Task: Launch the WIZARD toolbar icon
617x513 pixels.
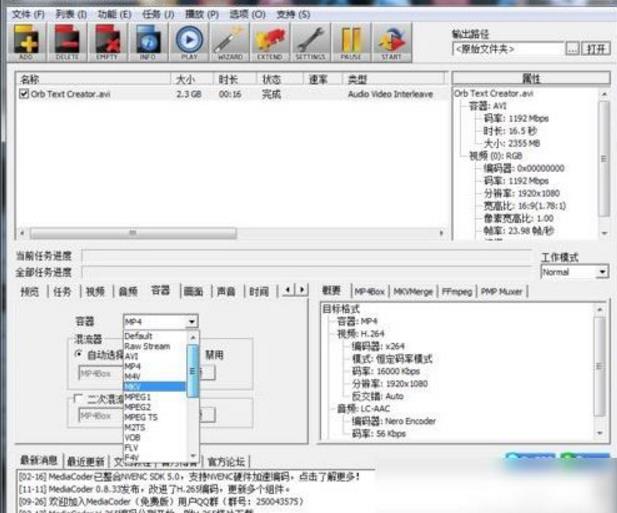Action: point(230,42)
